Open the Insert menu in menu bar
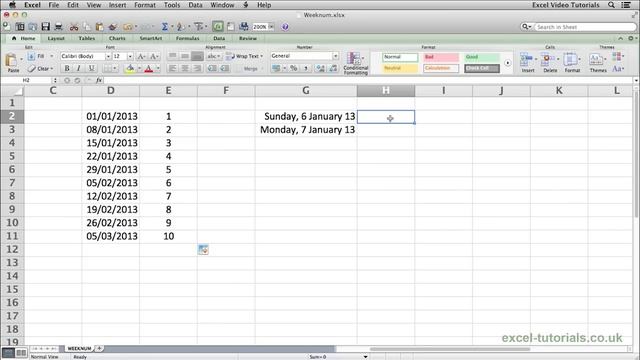Viewport: 640px width, 360px height. coord(117,5)
